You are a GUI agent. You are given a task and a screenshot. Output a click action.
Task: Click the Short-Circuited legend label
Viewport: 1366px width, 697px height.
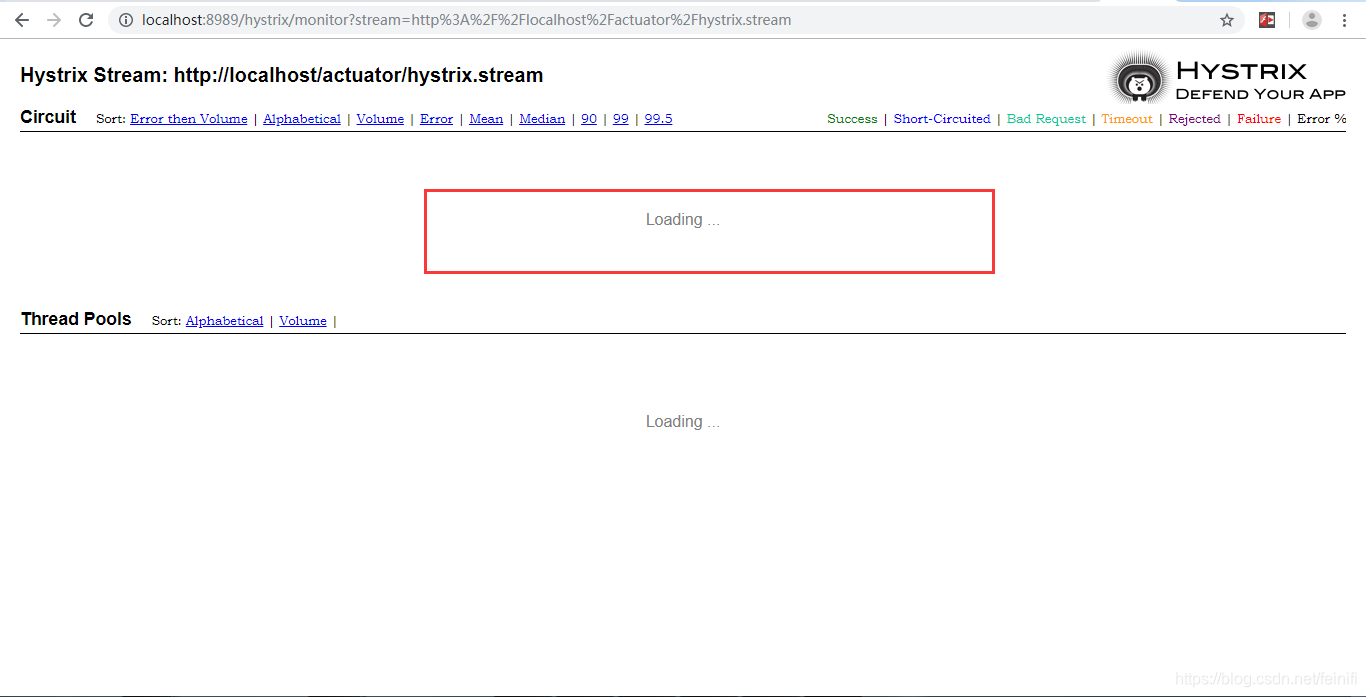942,119
